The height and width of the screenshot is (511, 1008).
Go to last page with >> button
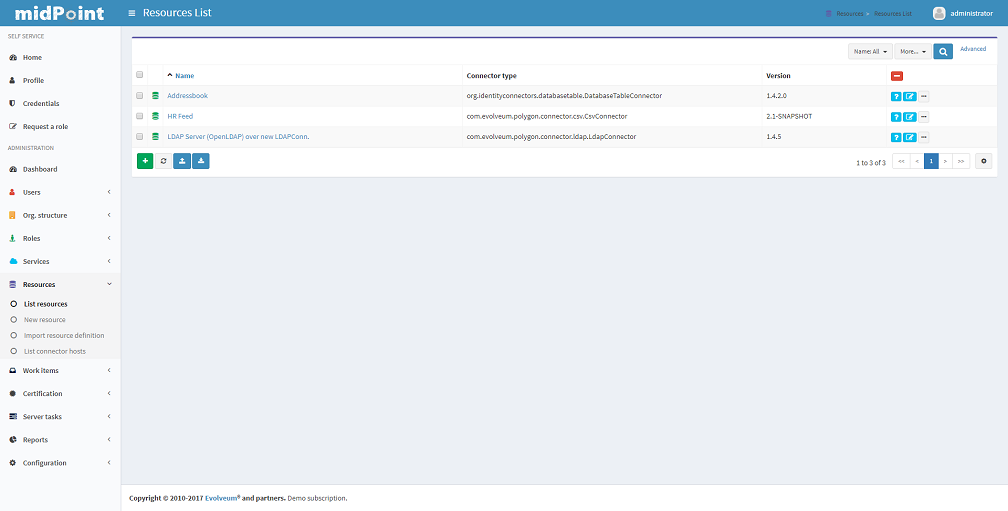pyautogui.click(x=961, y=161)
